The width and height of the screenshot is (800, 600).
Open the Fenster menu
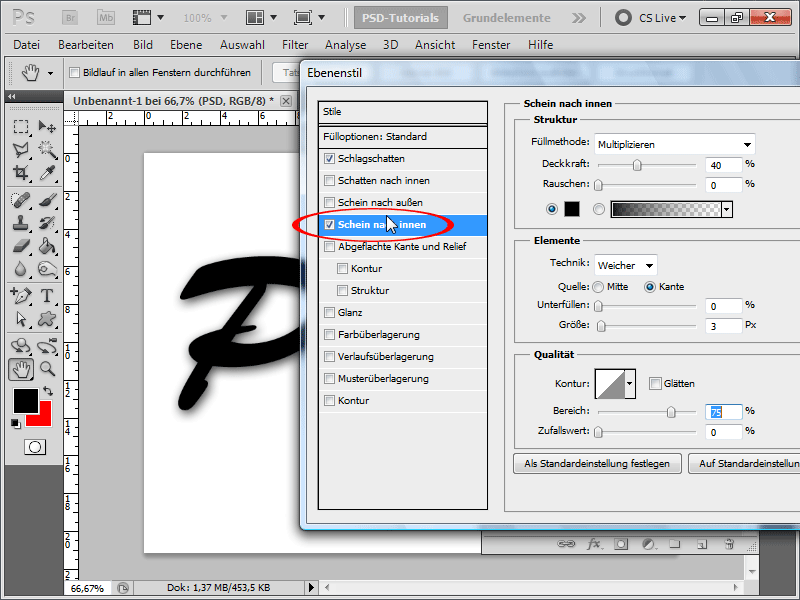pyautogui.click(x=491, y=45)
